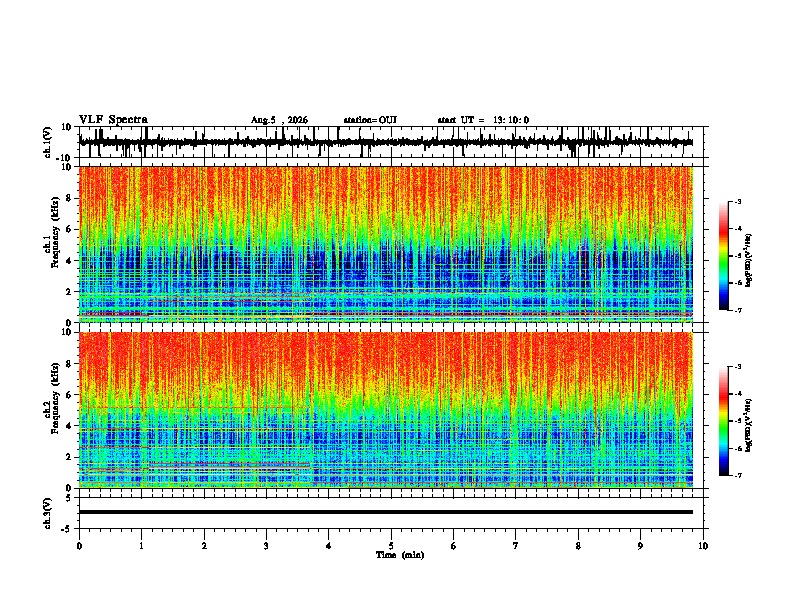Click tick label "0" on the time axis
Image resolution: width=792 pixels, height=612 pixels.
pos(79,546)
